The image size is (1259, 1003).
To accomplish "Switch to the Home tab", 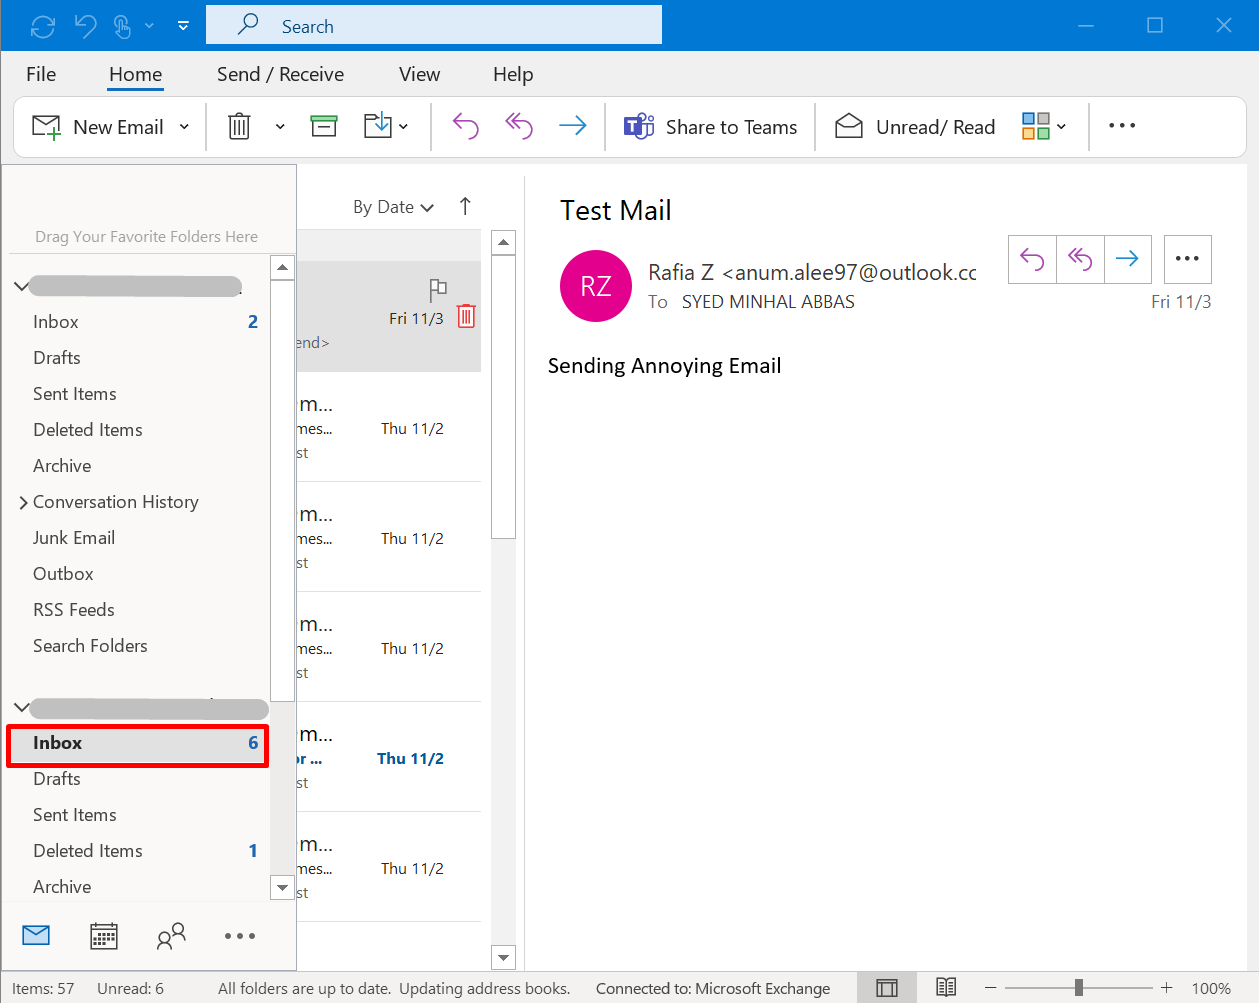I will [136, 74].
